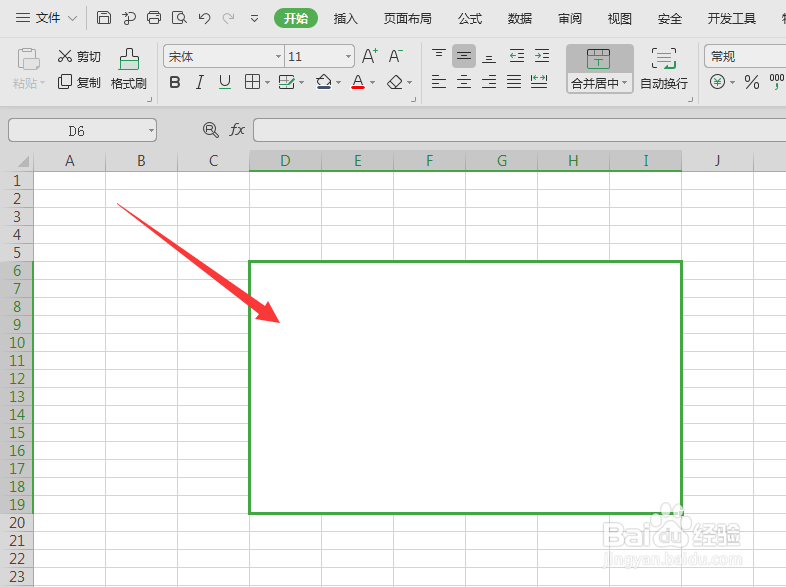Apply red font color A icon
786x587 pixels.
tap(358, 82)
